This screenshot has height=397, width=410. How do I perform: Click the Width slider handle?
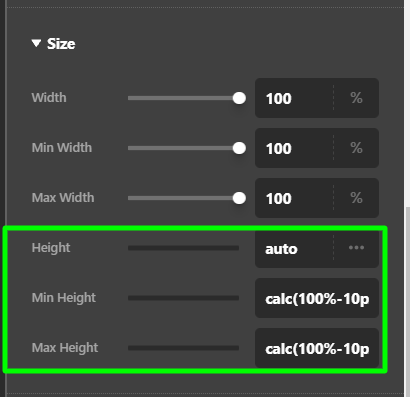(x=239, y=98)
